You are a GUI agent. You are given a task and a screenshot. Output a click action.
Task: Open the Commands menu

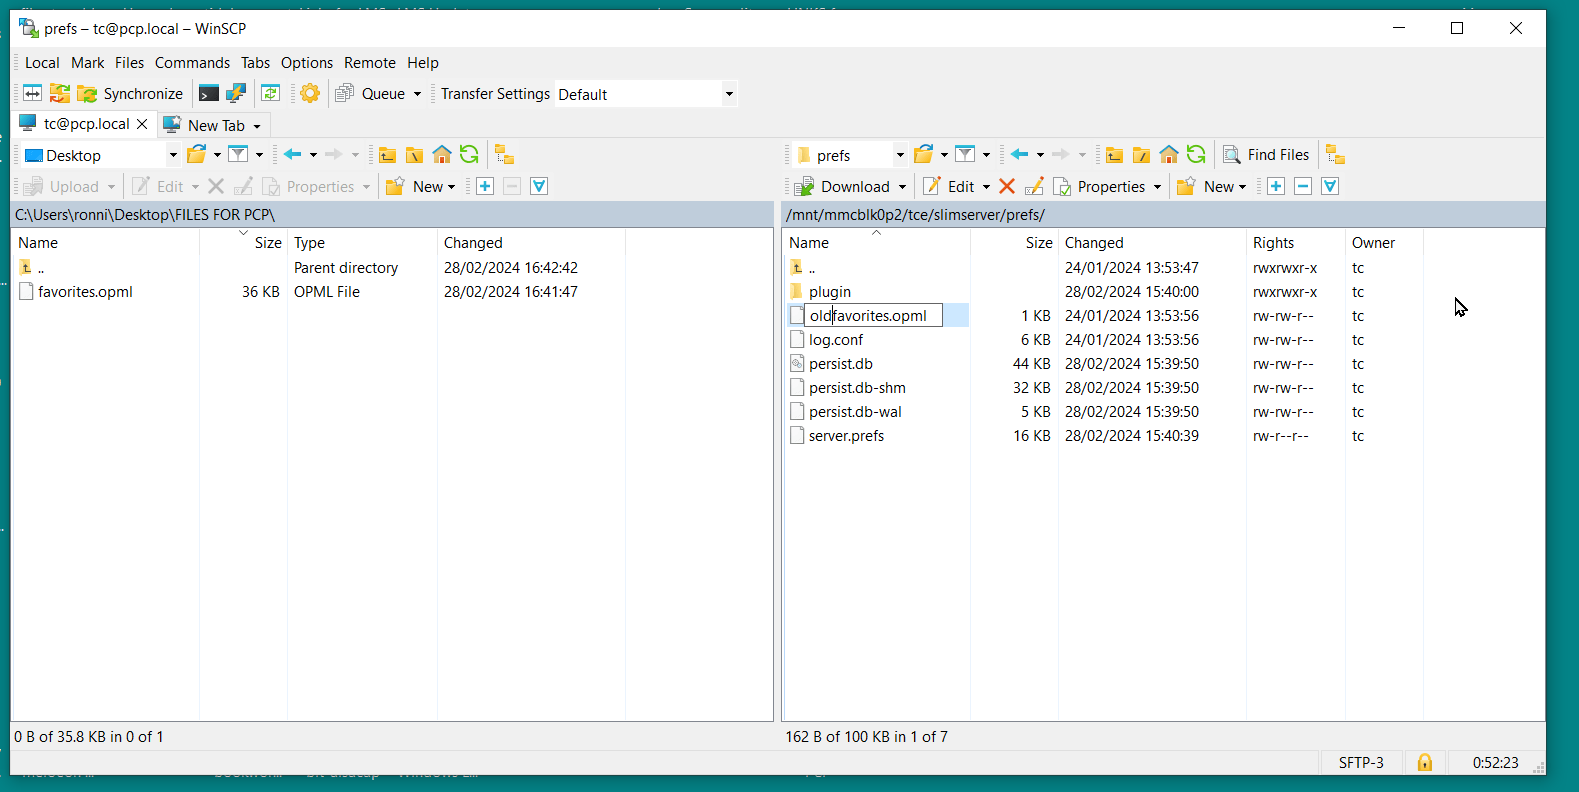[192, 63]
